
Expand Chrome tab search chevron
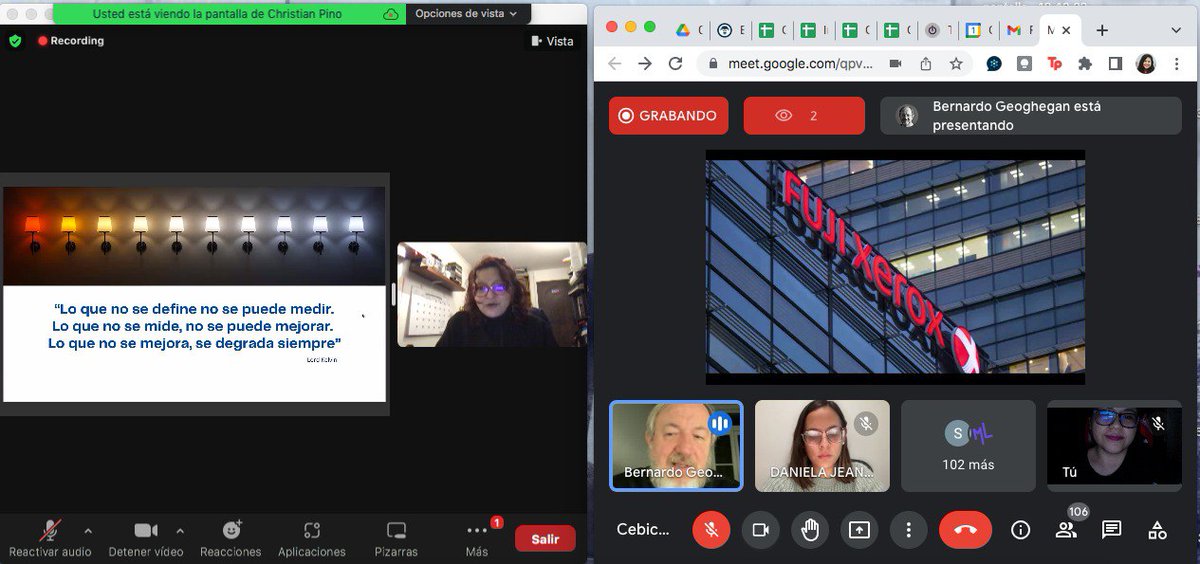[x=1175, y=30]
